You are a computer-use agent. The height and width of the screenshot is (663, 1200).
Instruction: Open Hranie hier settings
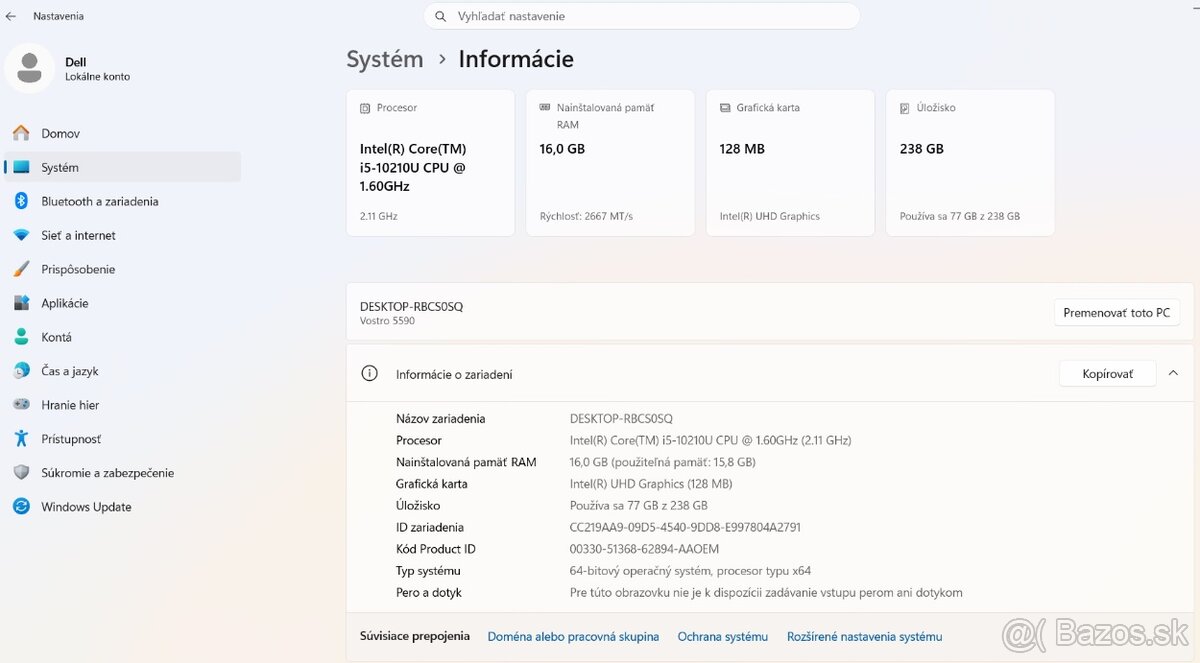pos(123,405)
